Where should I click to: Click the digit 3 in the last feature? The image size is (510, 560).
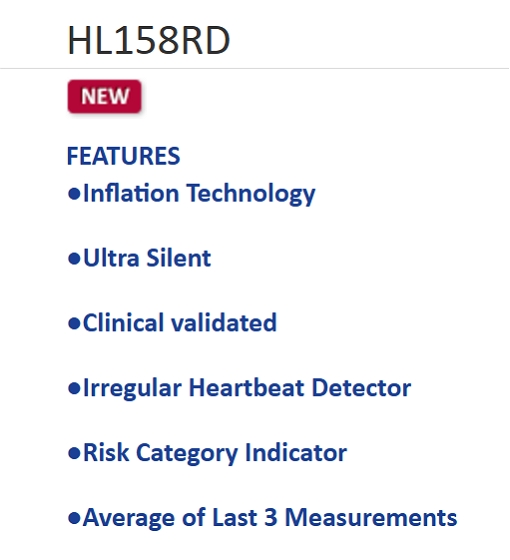point(271,518)
